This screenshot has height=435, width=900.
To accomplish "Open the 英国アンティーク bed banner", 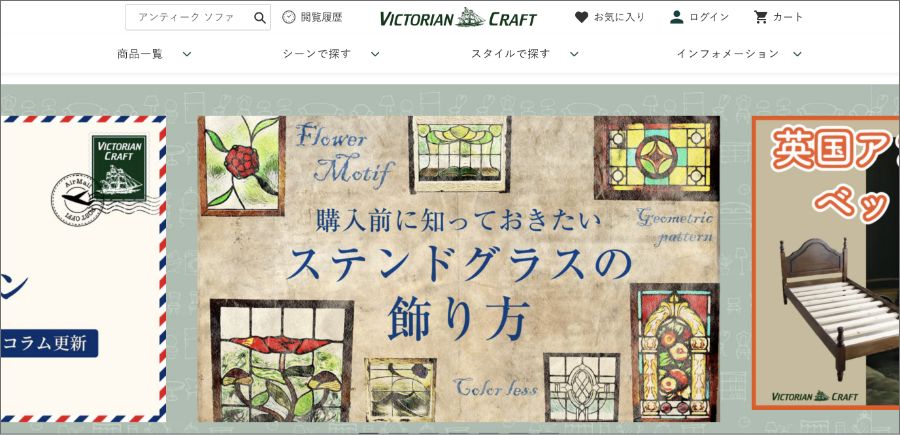I will click(826, 263).
